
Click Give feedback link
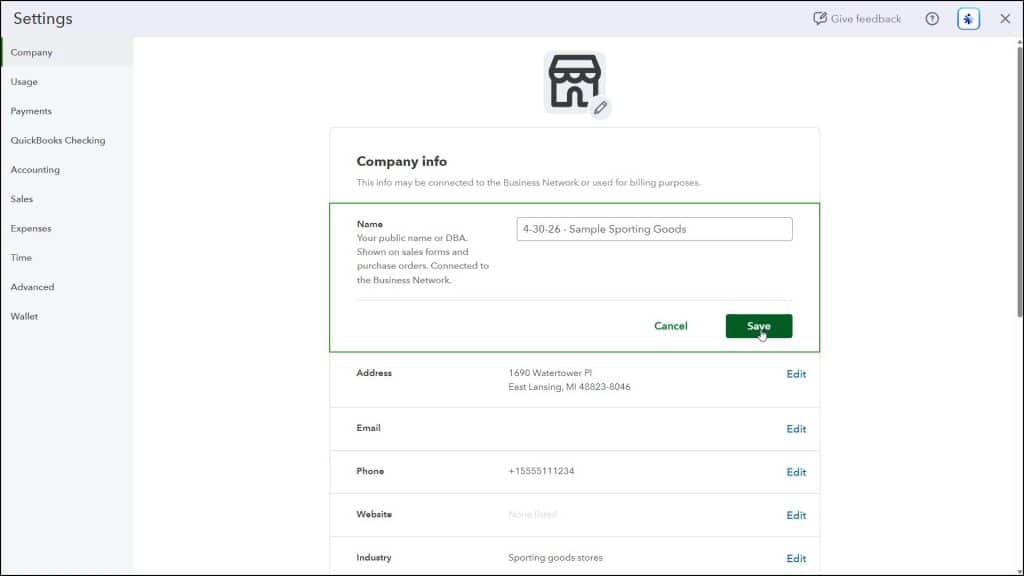coord(857,19)
